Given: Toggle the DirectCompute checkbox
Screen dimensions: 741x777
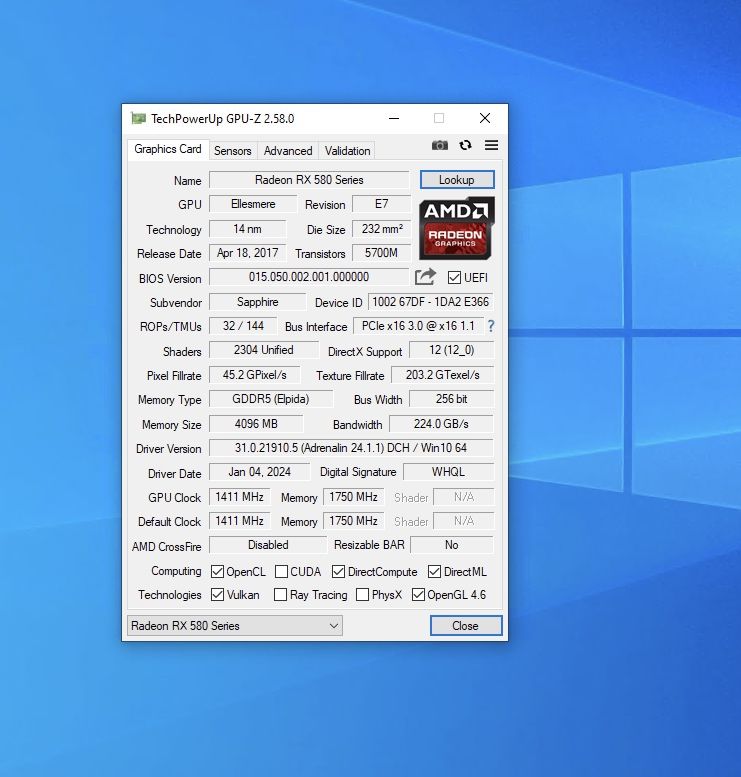Looking at the screenshot, I should (x=338, y=571).
